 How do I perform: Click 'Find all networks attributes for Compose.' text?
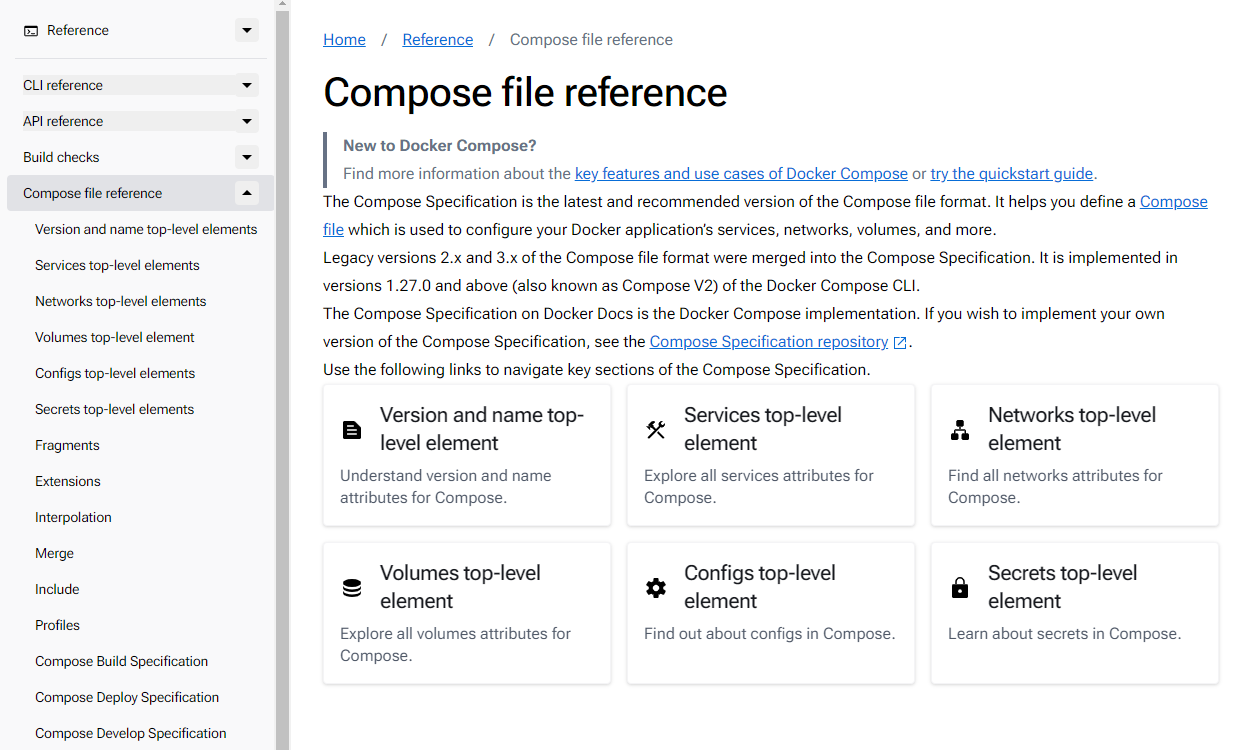1055,487
